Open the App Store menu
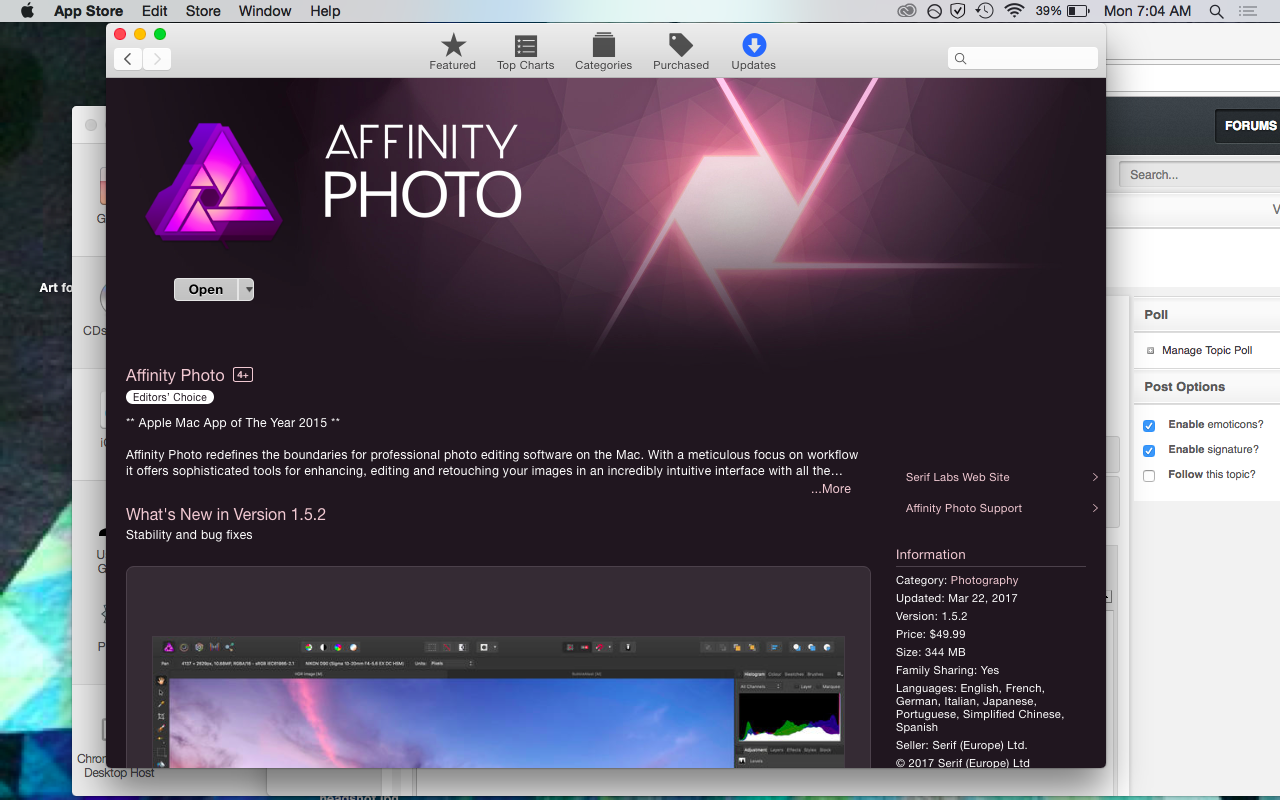The width and height of the screenshot is (1280, 800). click(88, 11)
